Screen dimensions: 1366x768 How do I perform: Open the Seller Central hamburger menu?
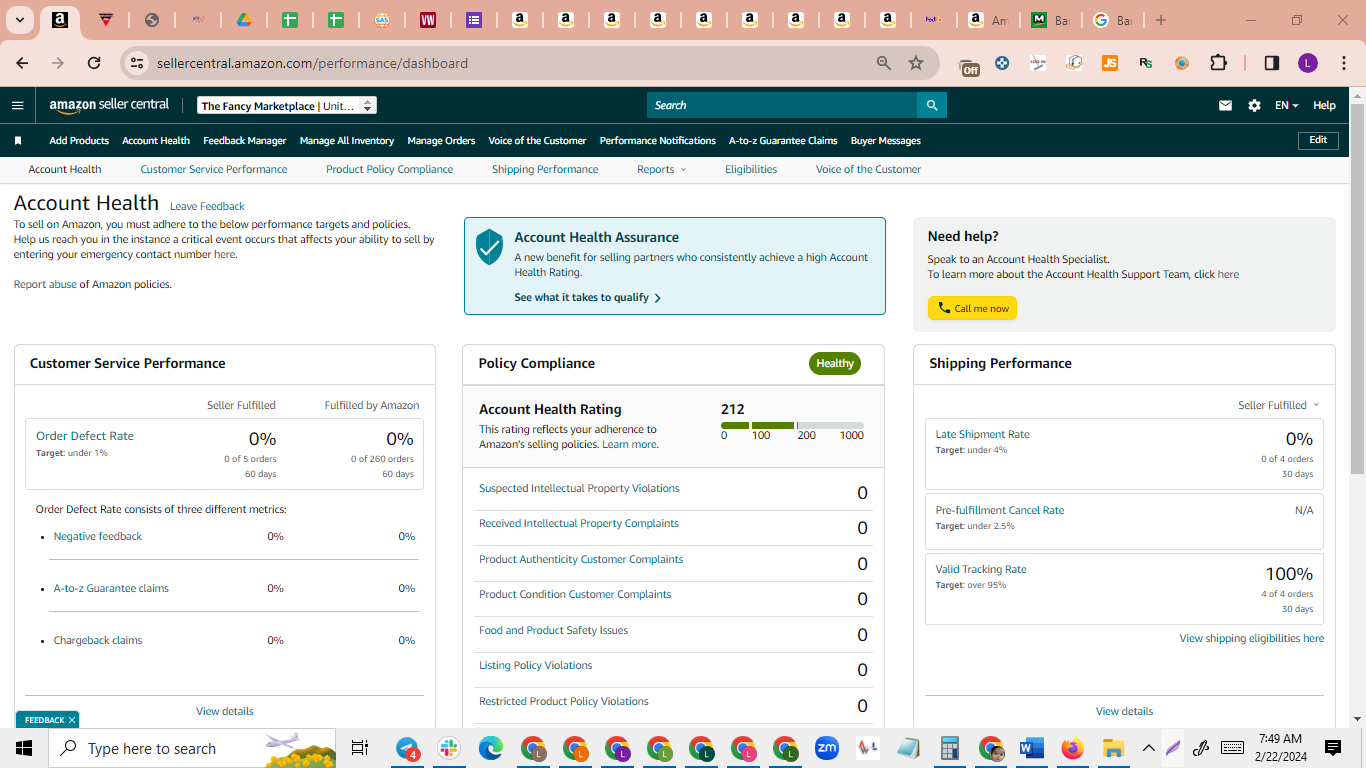click(17, 105)
